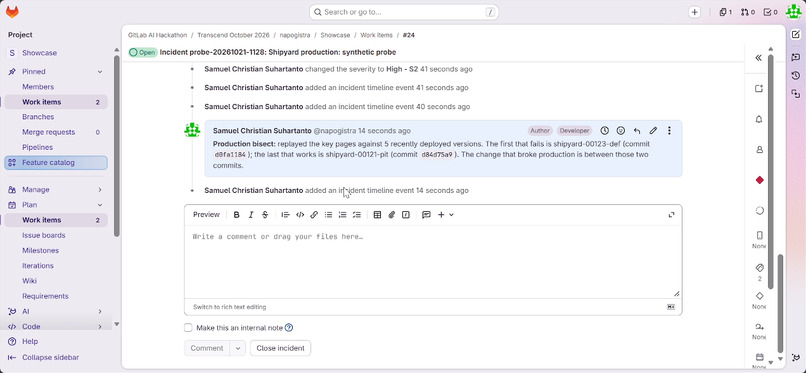The height and width of the screenshot is (373, 806).
Task: Add a bullet list
Action: (x=328, y=215)
